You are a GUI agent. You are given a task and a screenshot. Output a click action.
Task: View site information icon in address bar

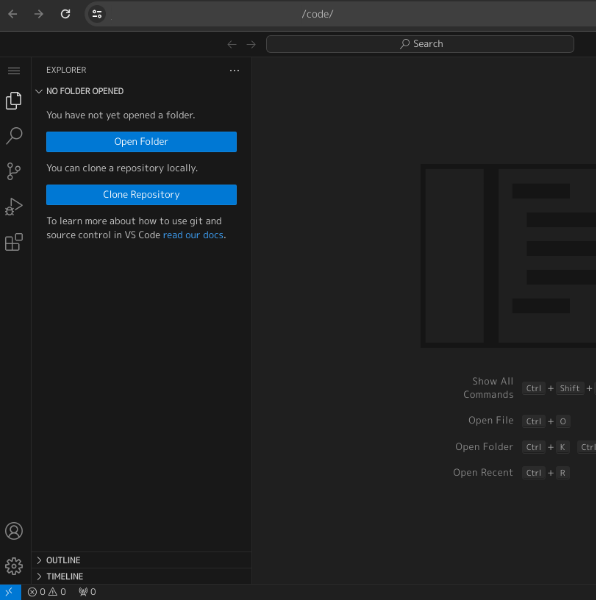click(x=97, y=14)
